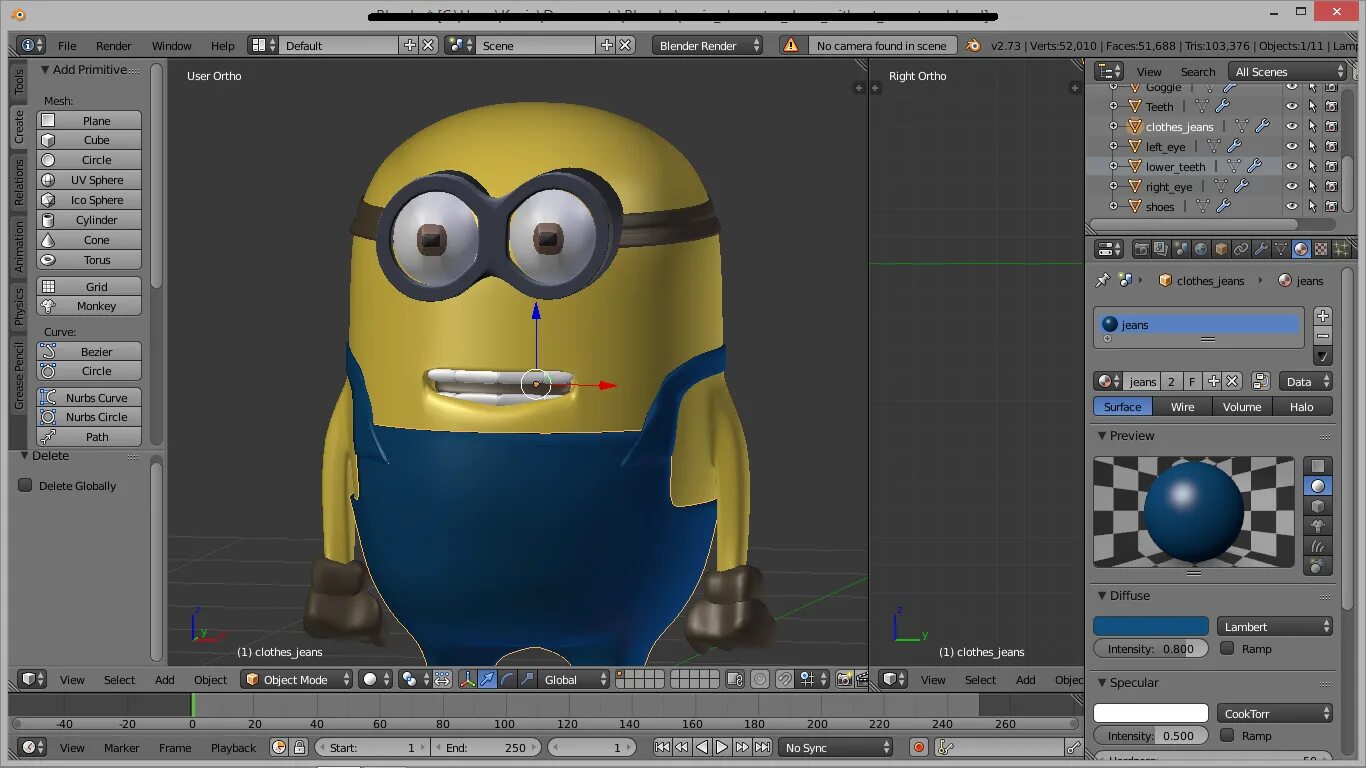
Task: Toggle selectability of right_eye object
Action: [1312, 186]
